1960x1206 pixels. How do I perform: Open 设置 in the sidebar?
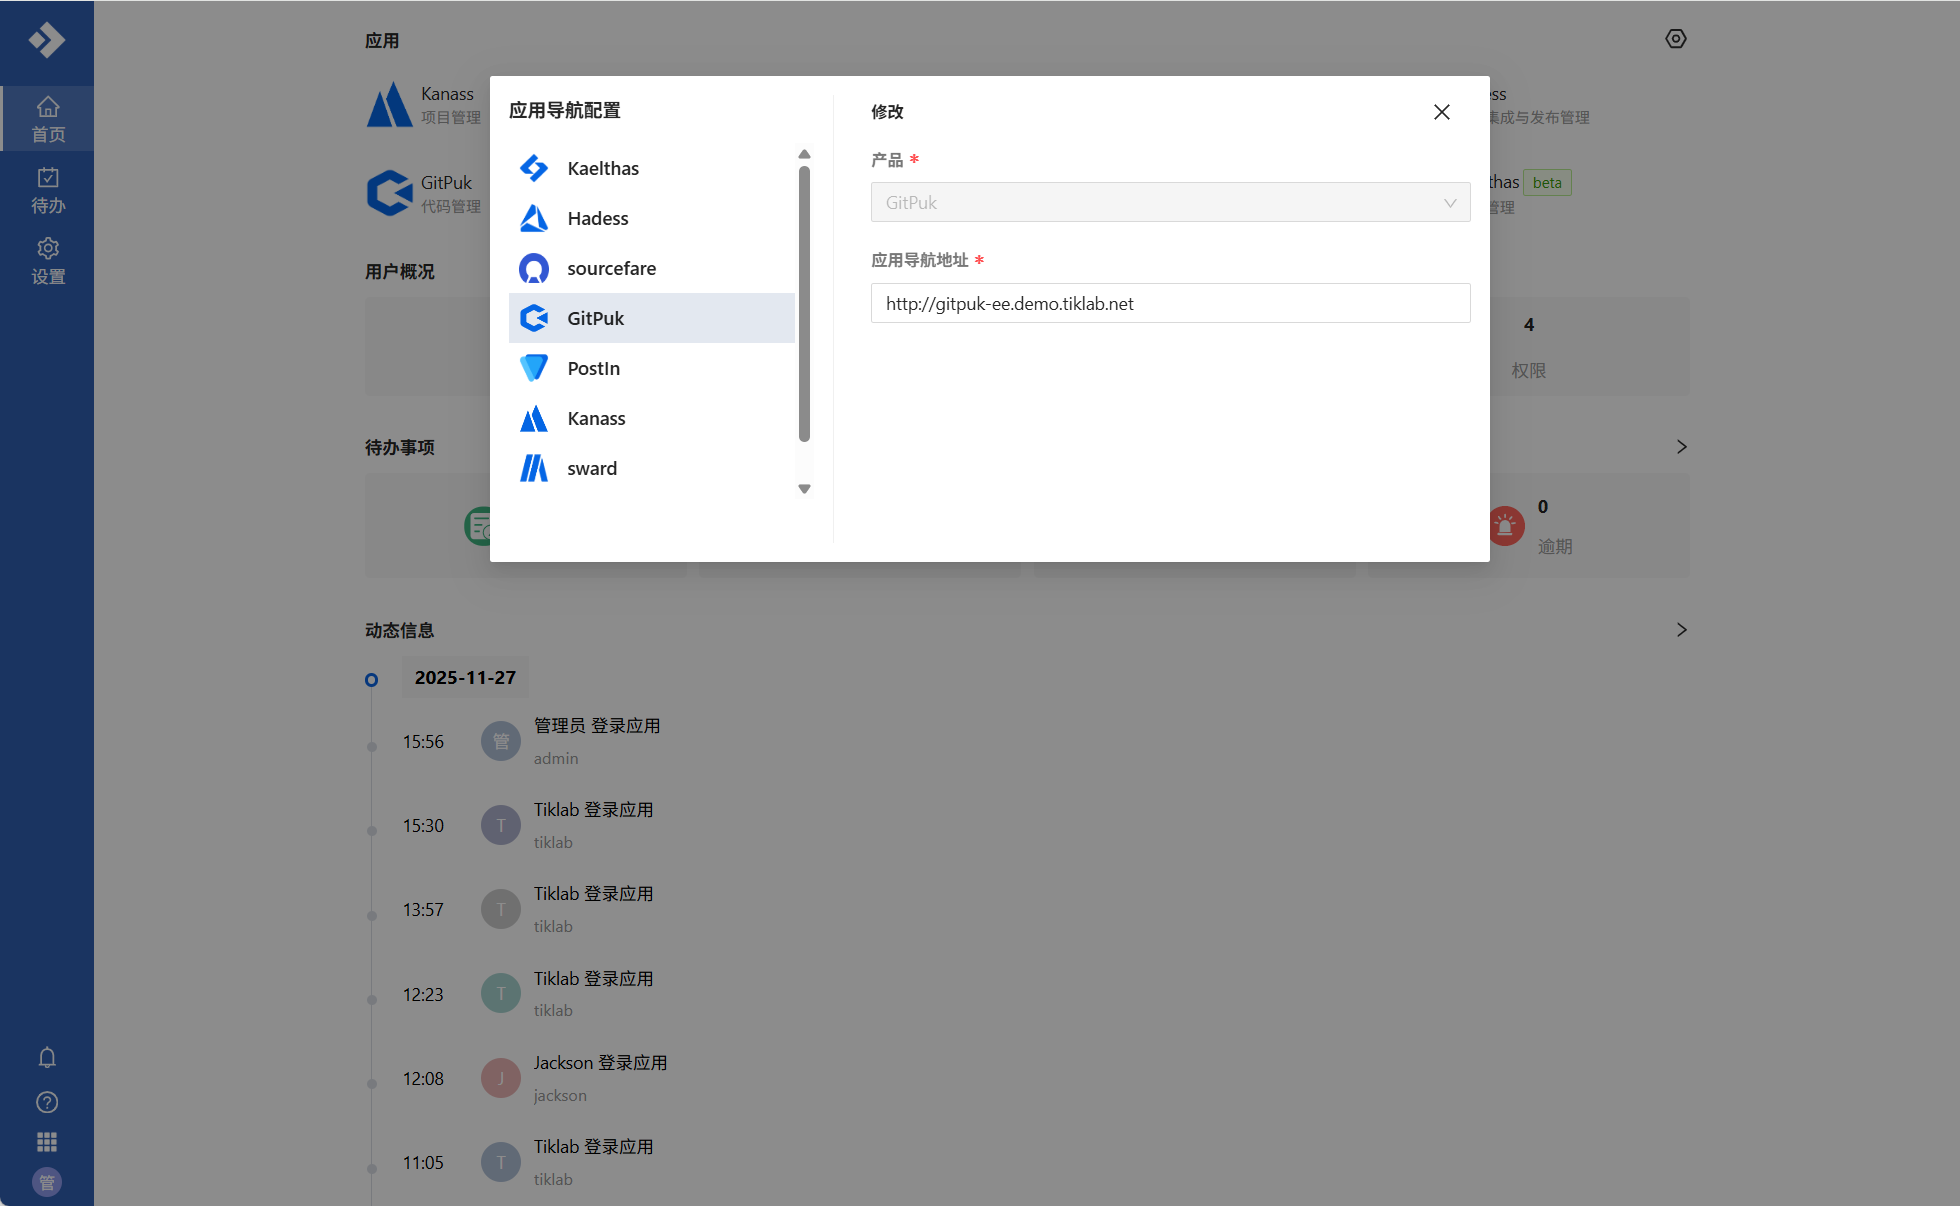coord(48,261)
